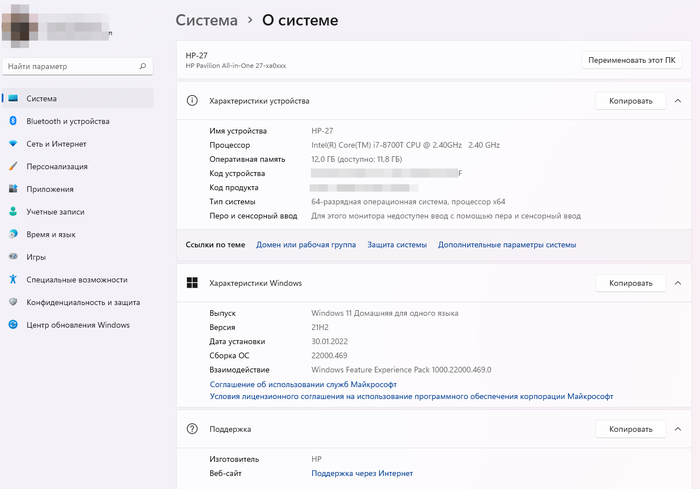This screenshot has width=700, height=489.
Task: Copy support info with Копировать
Action: pos(631,429)
